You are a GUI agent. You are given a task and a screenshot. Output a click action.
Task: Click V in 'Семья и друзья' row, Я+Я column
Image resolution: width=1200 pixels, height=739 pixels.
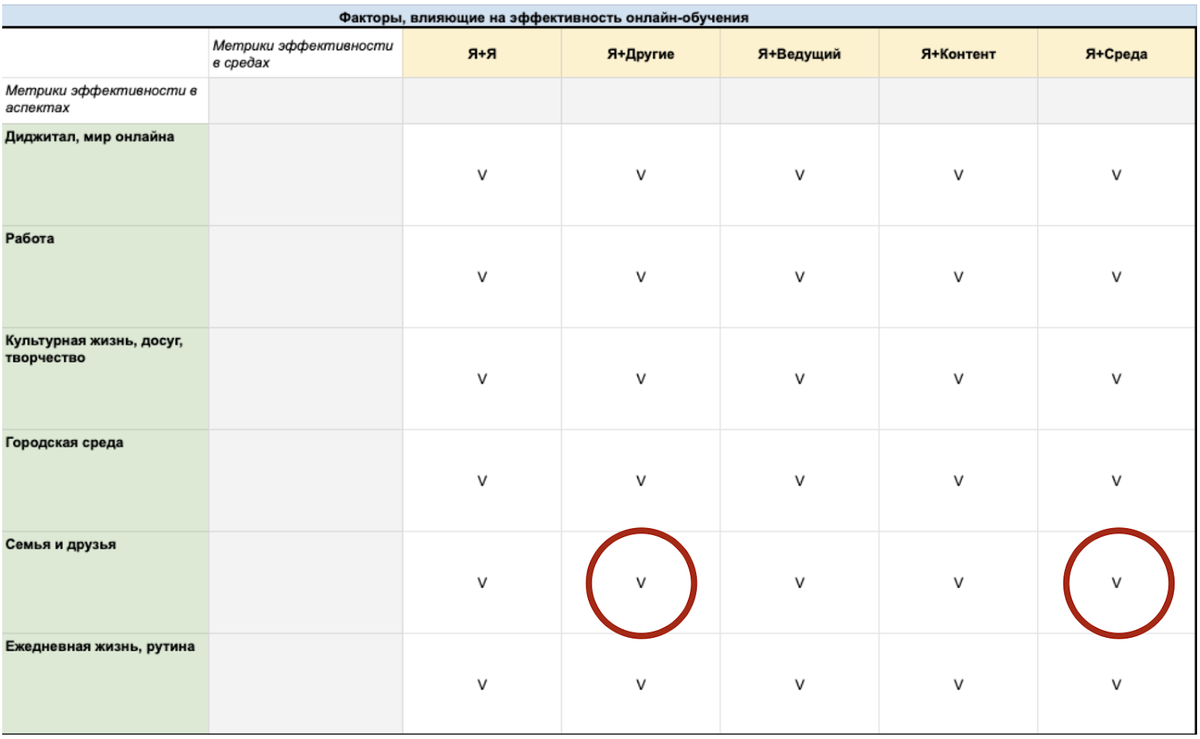click(482, 583)
